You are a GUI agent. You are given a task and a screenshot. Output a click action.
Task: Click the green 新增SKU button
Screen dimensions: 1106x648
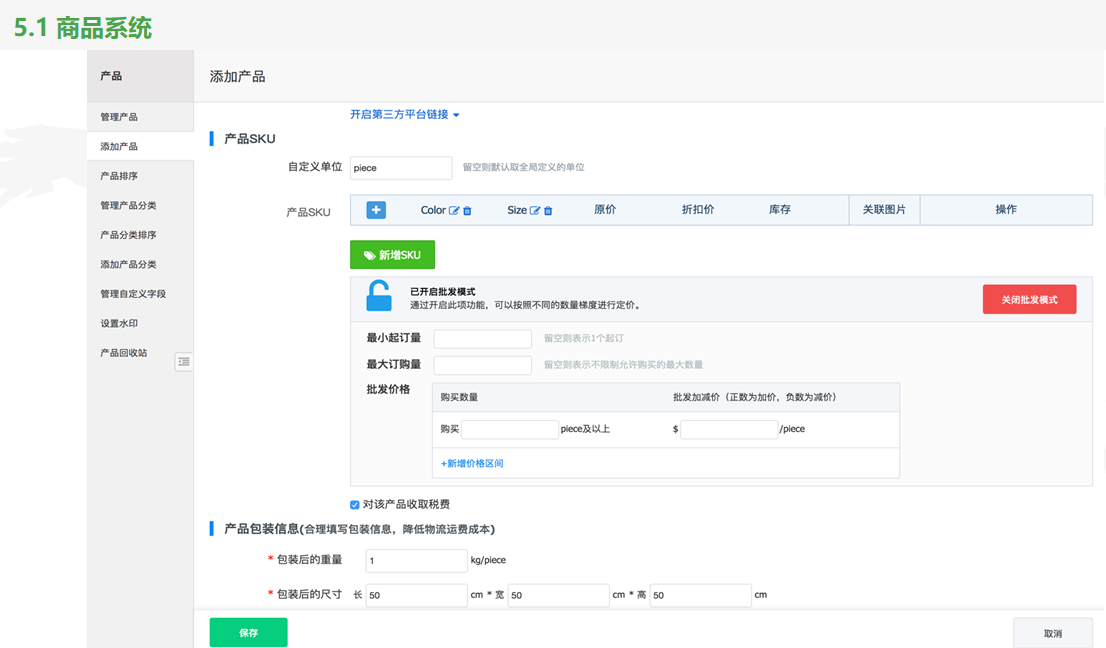coord(392,255)
